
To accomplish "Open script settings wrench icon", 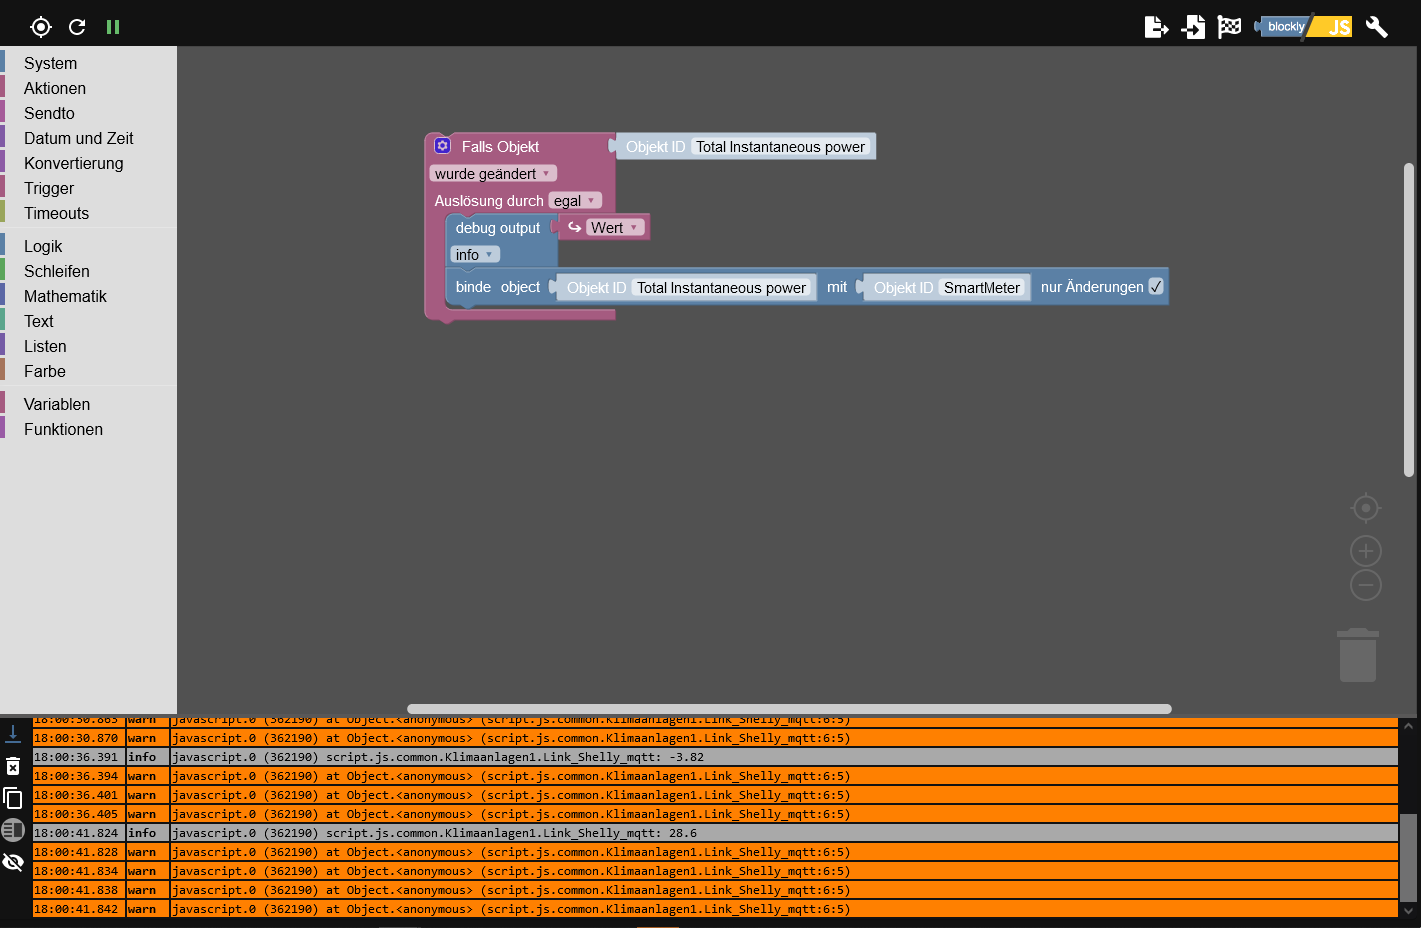I will point(1377,27).
